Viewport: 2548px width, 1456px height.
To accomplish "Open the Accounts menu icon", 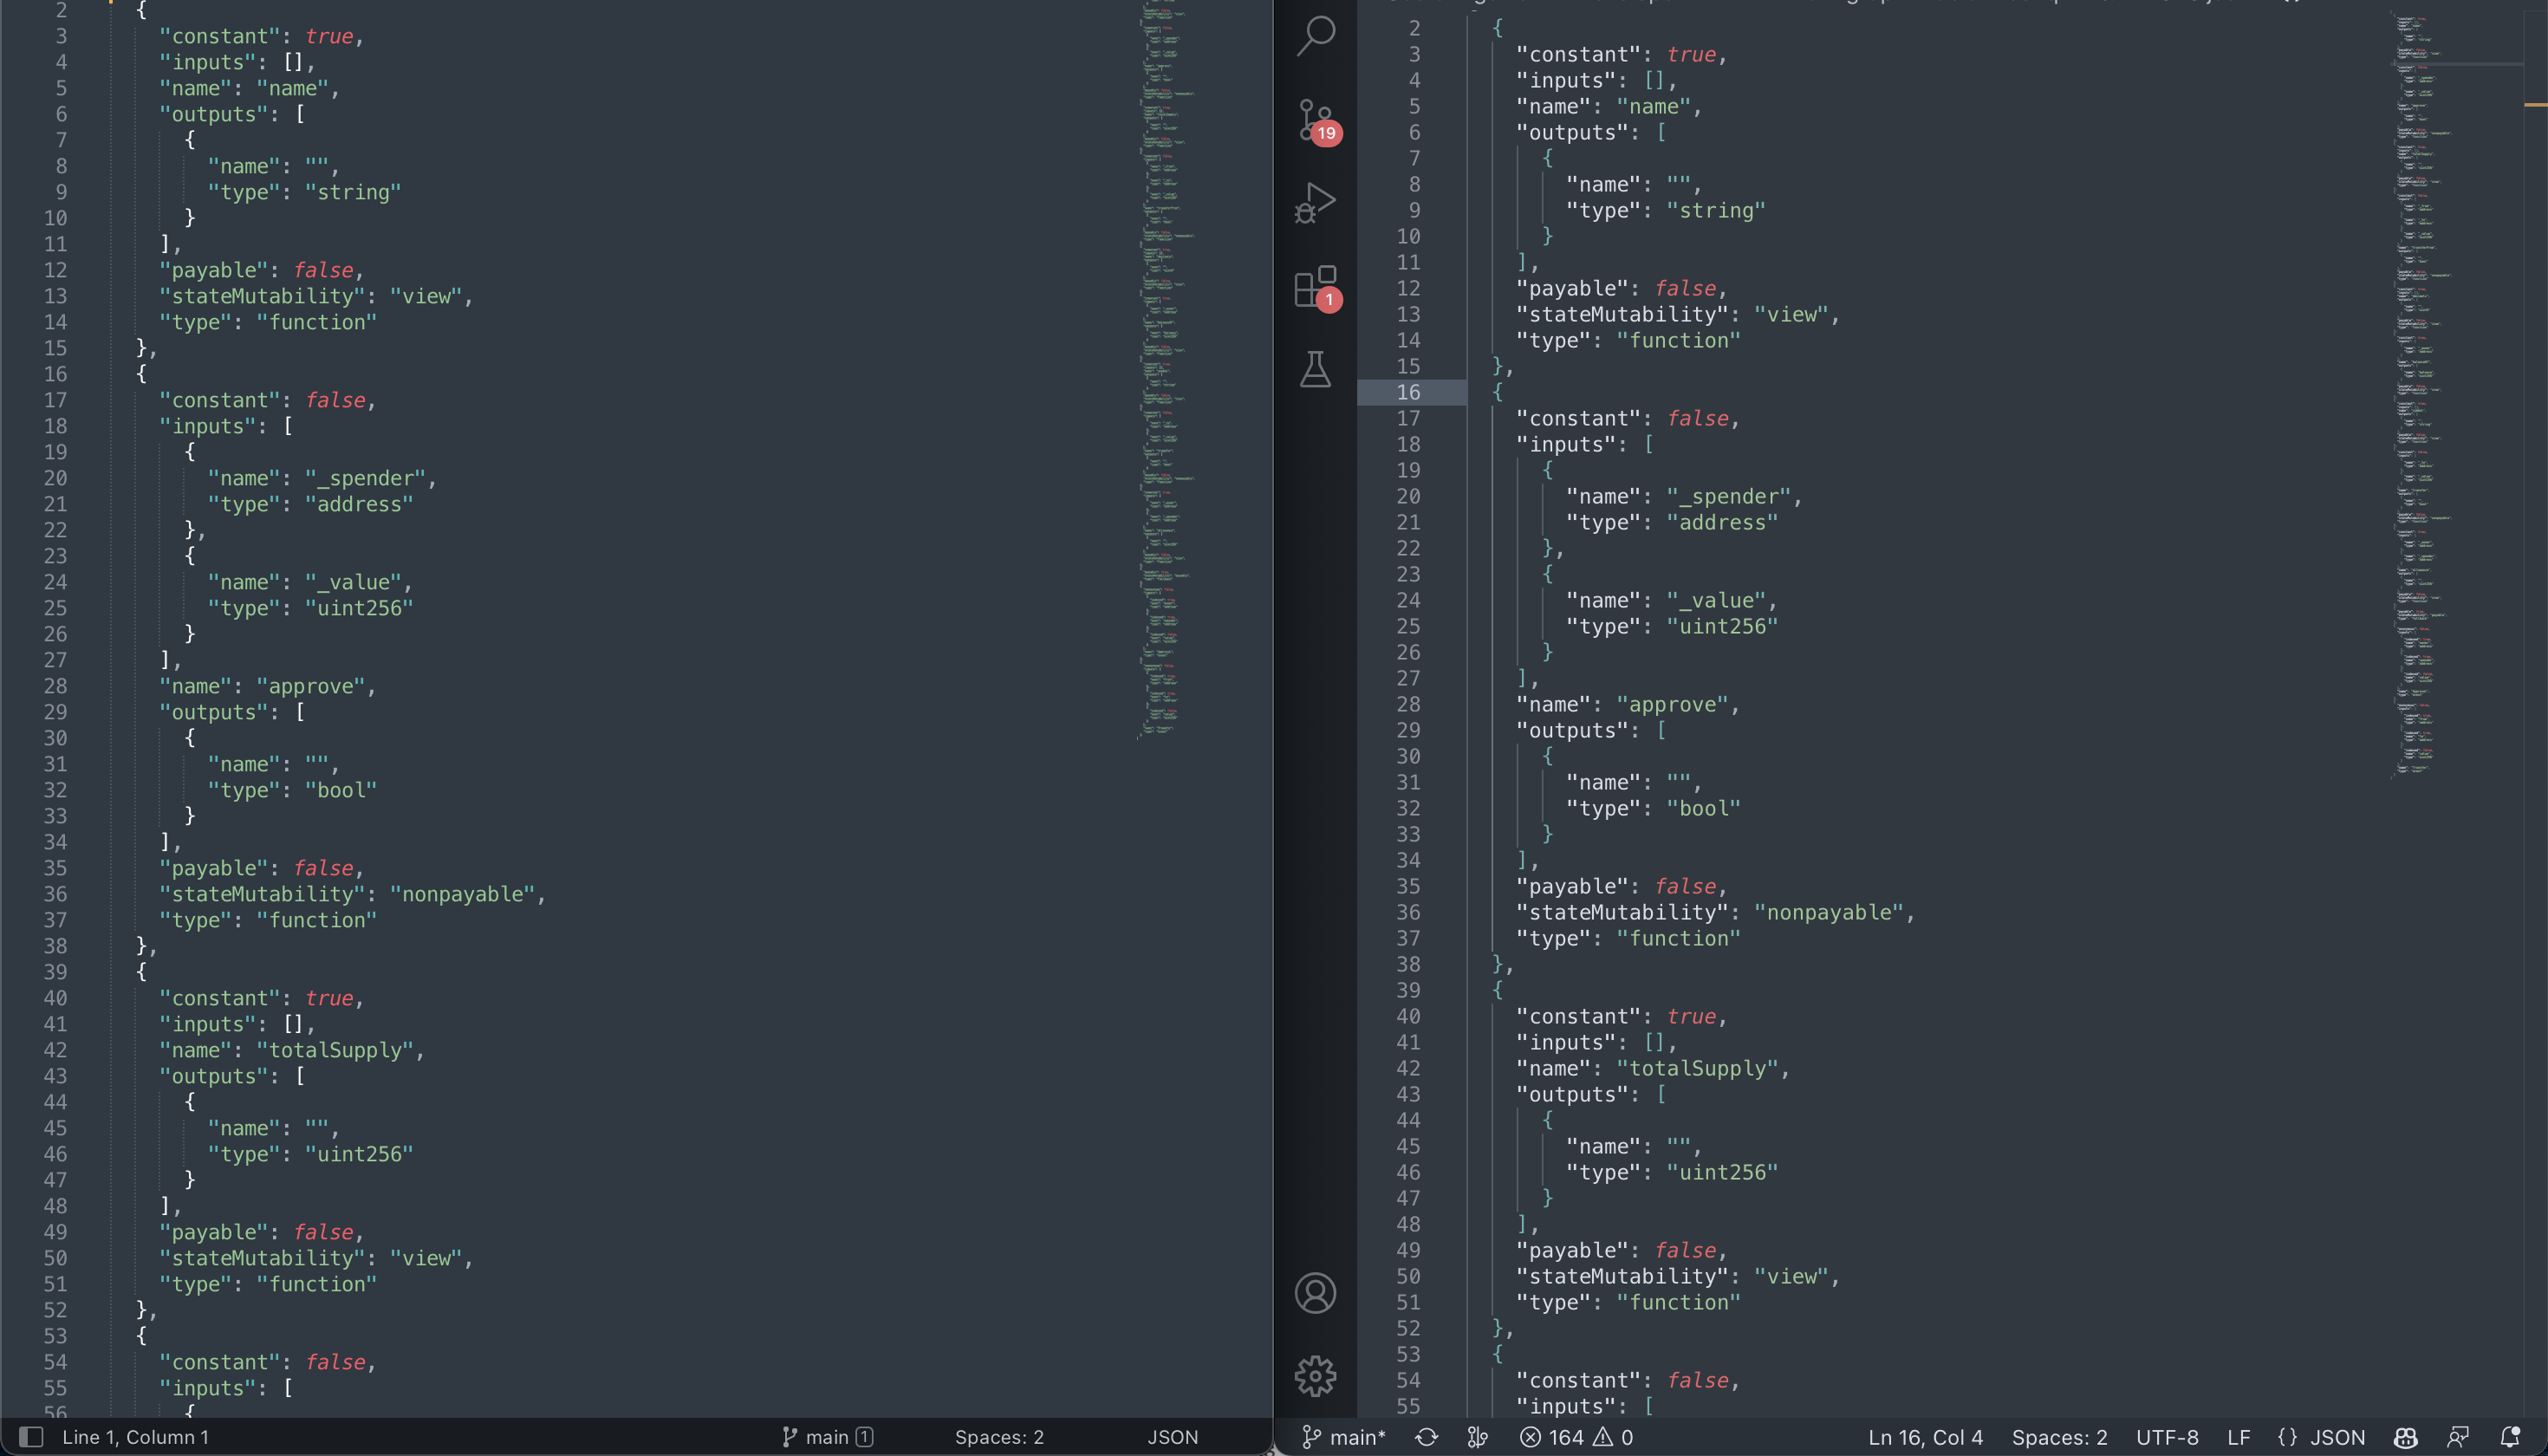I will pos(1315,1293).
